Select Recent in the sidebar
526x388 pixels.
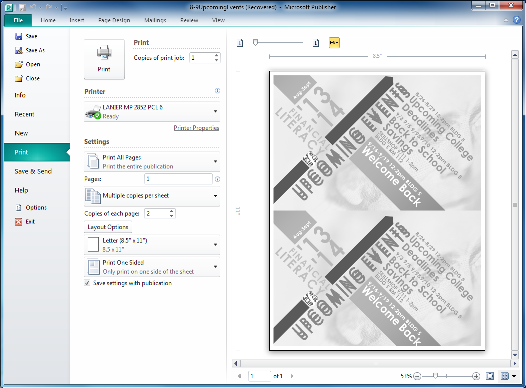click(x=24, y=114)
